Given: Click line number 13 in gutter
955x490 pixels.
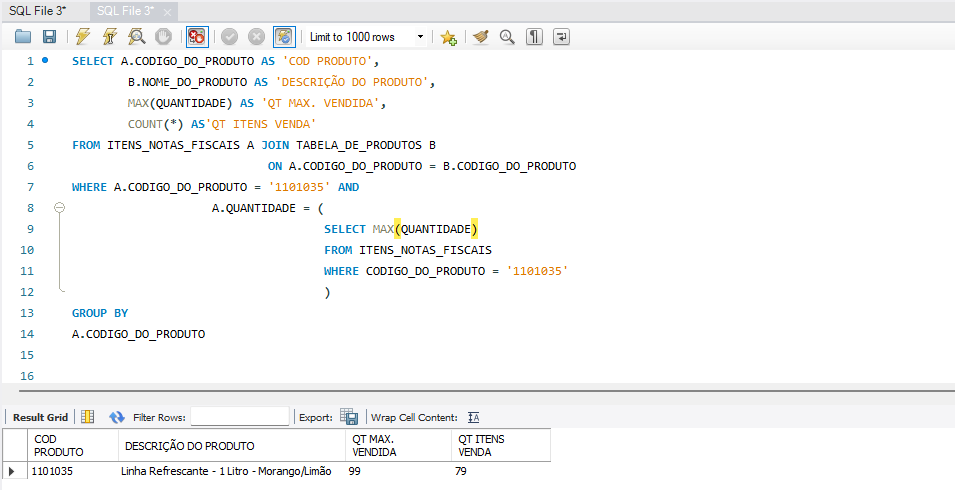Looking at the screenshot, I should [x=27, y=313].
